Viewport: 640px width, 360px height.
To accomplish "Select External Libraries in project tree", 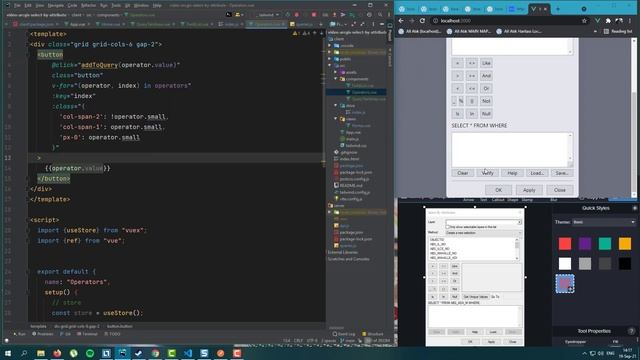I will coord(342,252).
